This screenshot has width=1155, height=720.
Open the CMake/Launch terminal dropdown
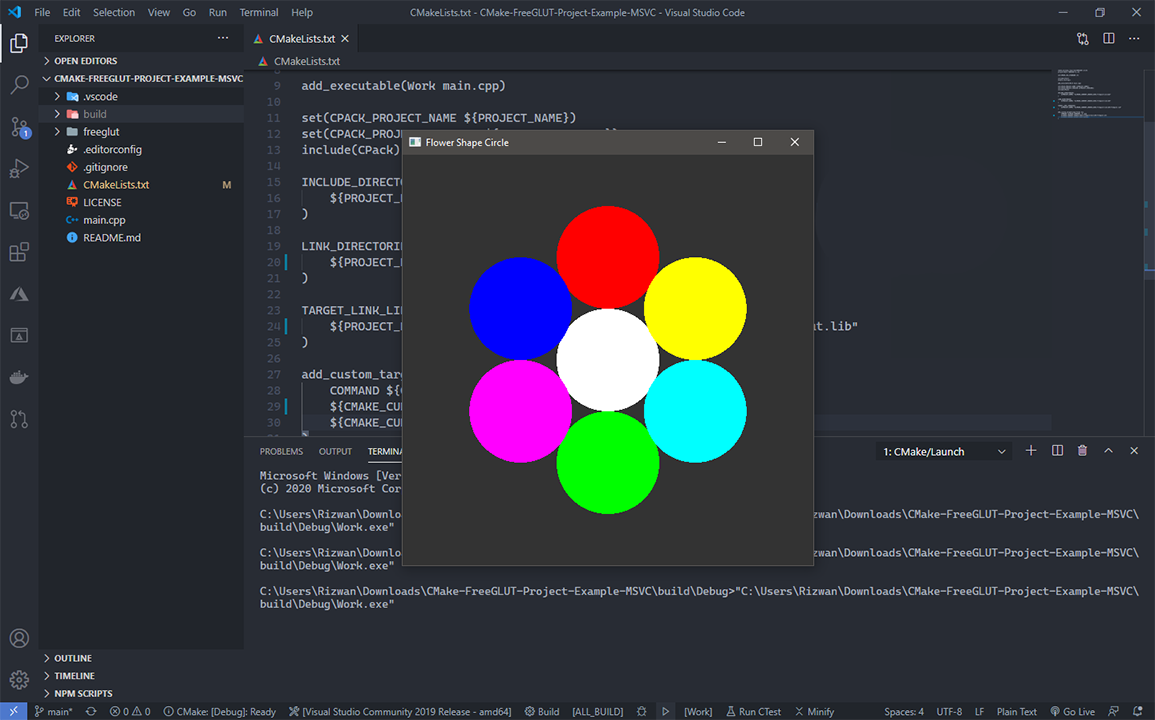click(945, 452)
